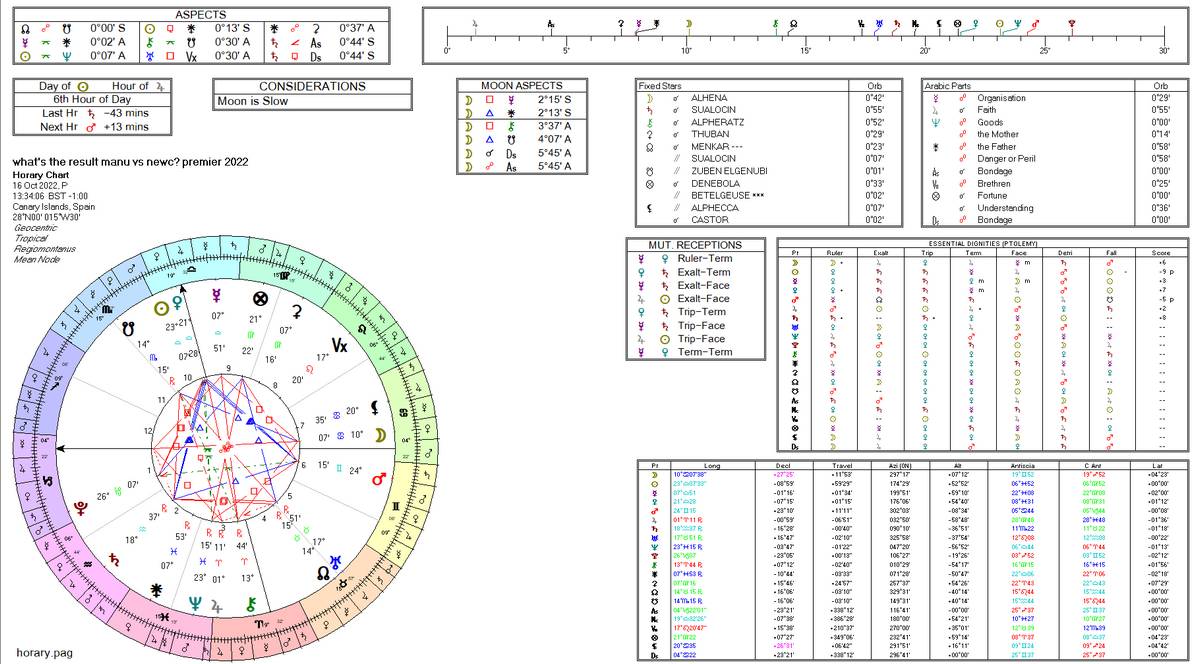This screenshot has width=1200, height=664.
Task: Click the Neptune glyph near the wheel's bottom
Action: point(194,603)
